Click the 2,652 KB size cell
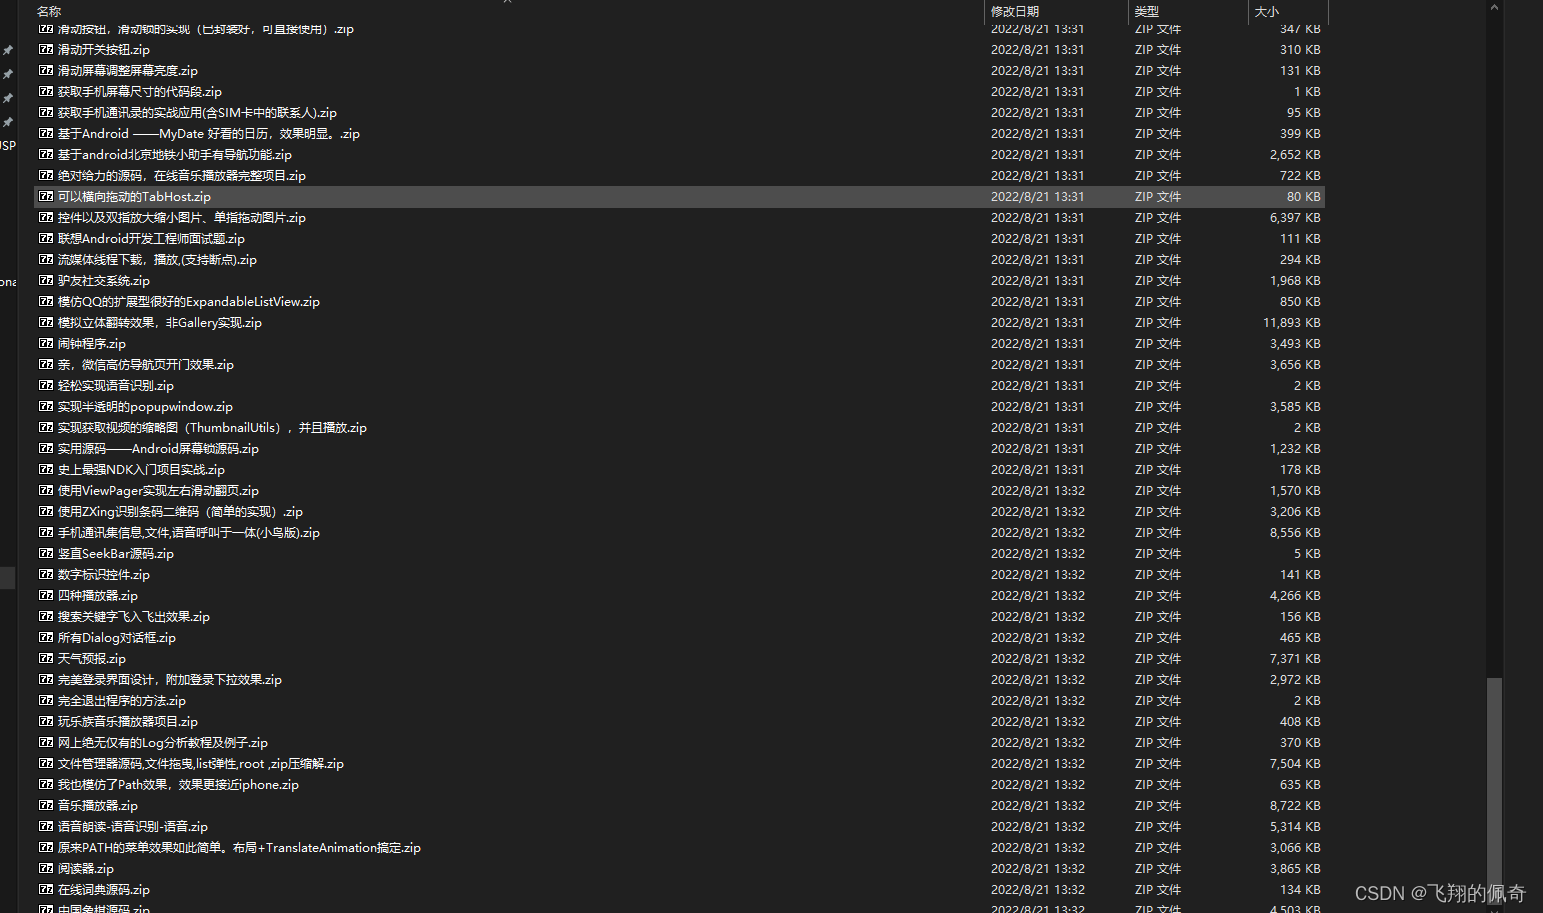The width and height of the screenshot is (1543, 913). point(1295,154)
